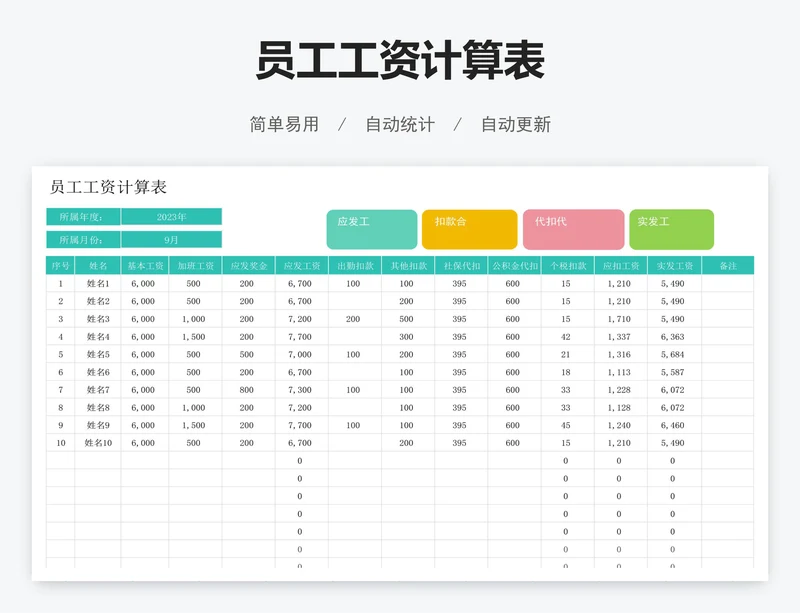
Task: Click the 姓名4 name cell
Action: pyautogui.click(x=98, y=336)
